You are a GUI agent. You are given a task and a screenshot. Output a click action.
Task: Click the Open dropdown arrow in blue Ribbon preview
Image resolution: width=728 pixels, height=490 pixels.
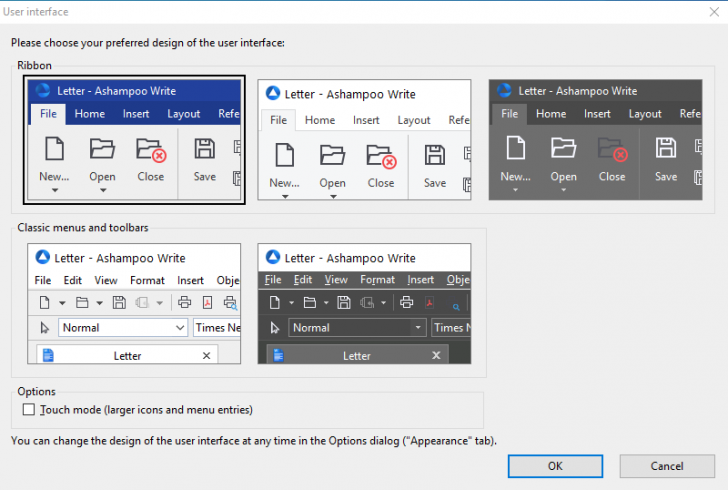[x=102, y=190]
